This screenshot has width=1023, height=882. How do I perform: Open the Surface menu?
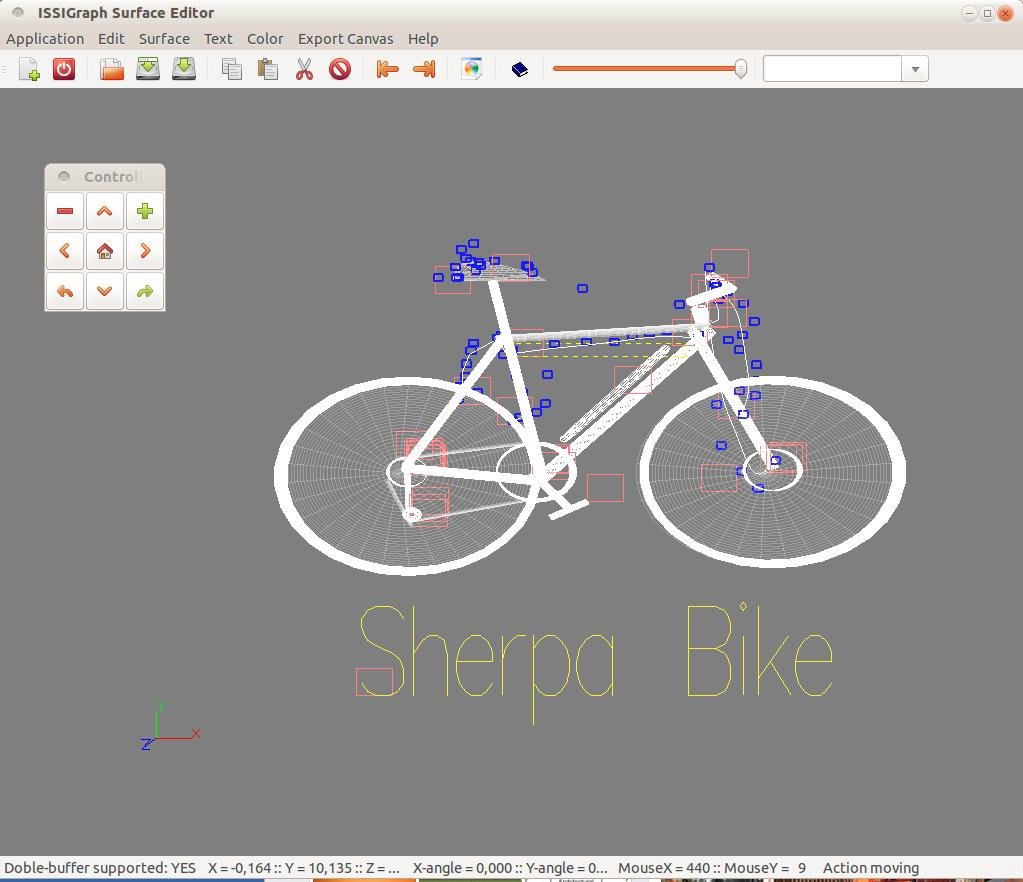point(164,39)
